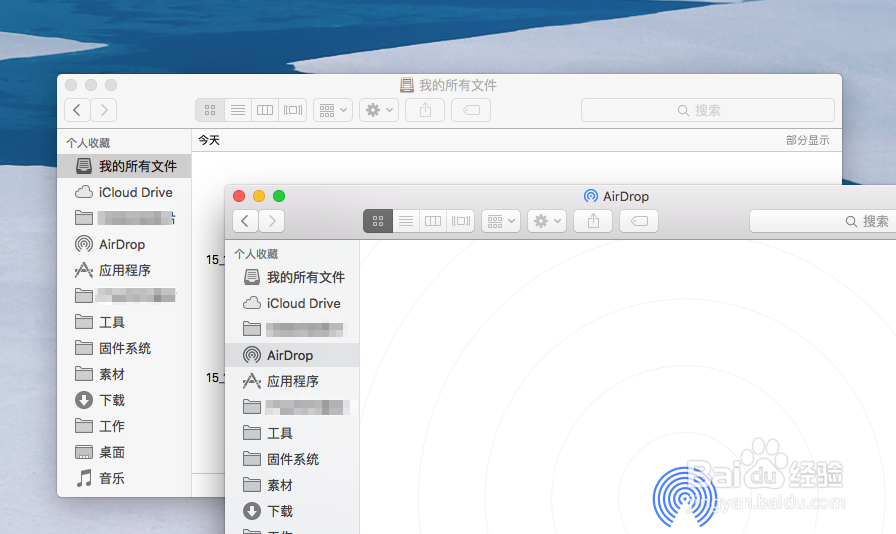Click 今天 group header in 我的所有文件 window
Screen dimensions: 896x534
tap(209, 140)
